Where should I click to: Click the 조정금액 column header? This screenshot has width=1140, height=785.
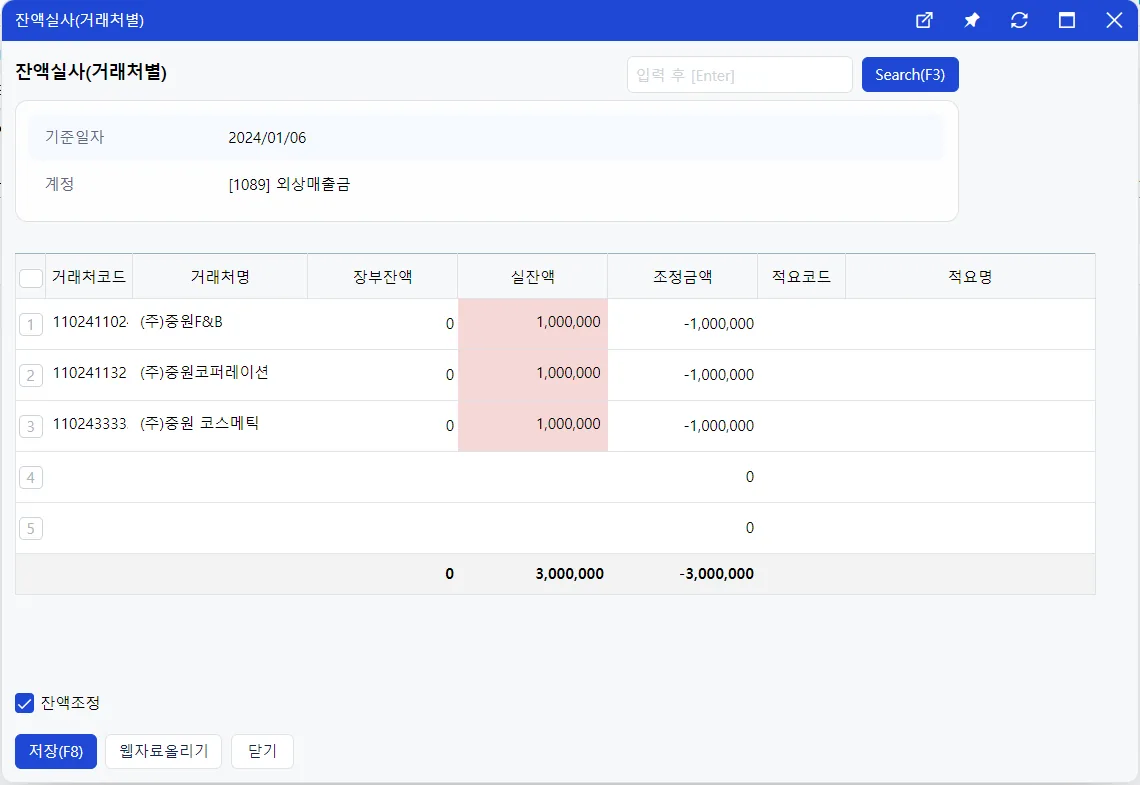pyautogui.click(x=683, y=277)
